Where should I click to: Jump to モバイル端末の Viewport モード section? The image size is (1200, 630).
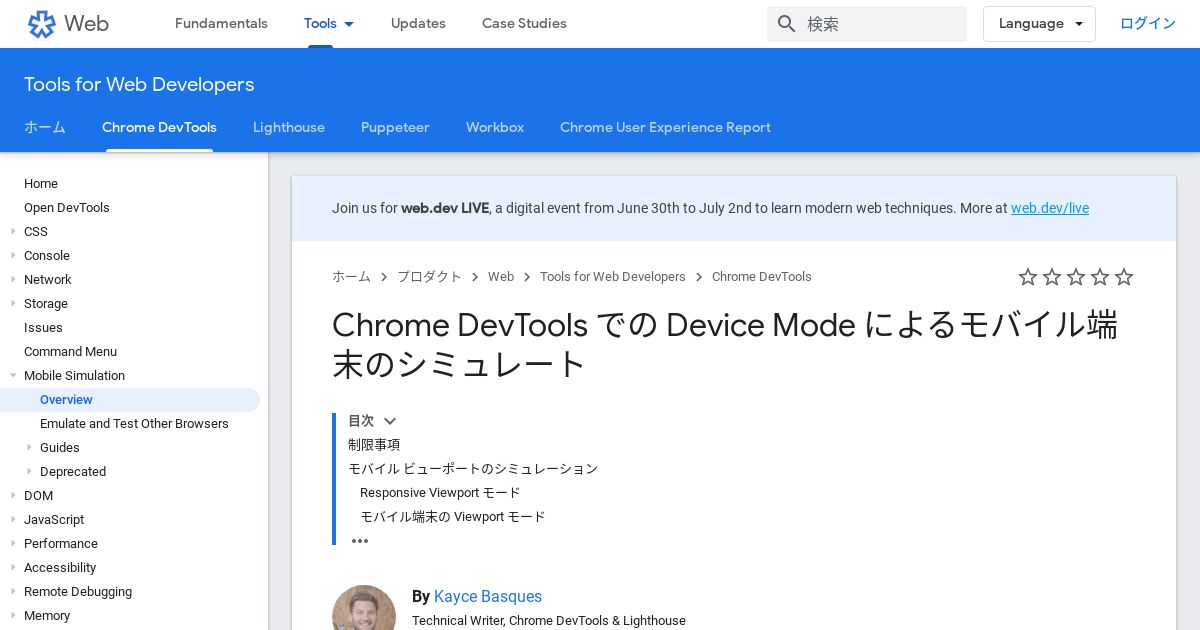(x=453, y=517)
